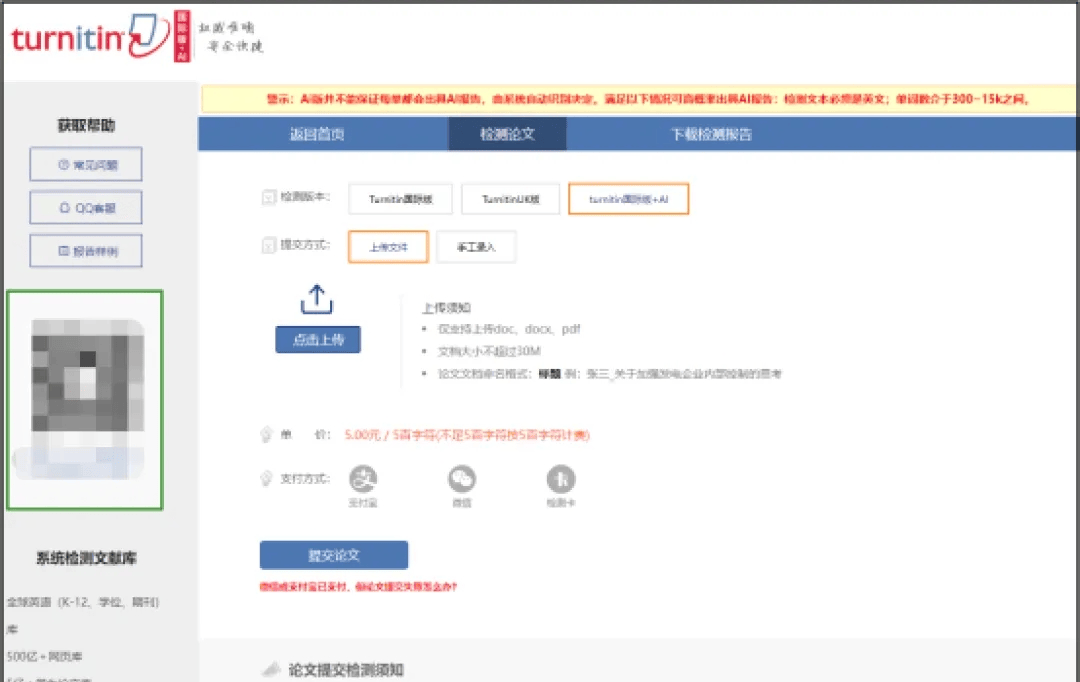Click the 获取帮助 sidebar heading

(86, 125)
